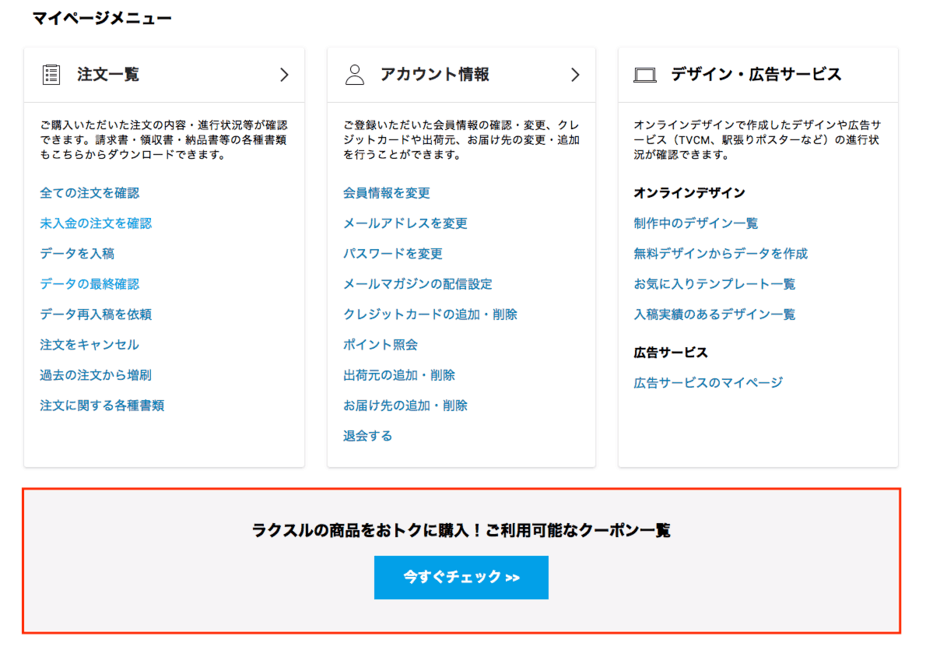The image size is (940, 650).
Task: Open 会員情報を変更 link
Action: coord(387,193)
